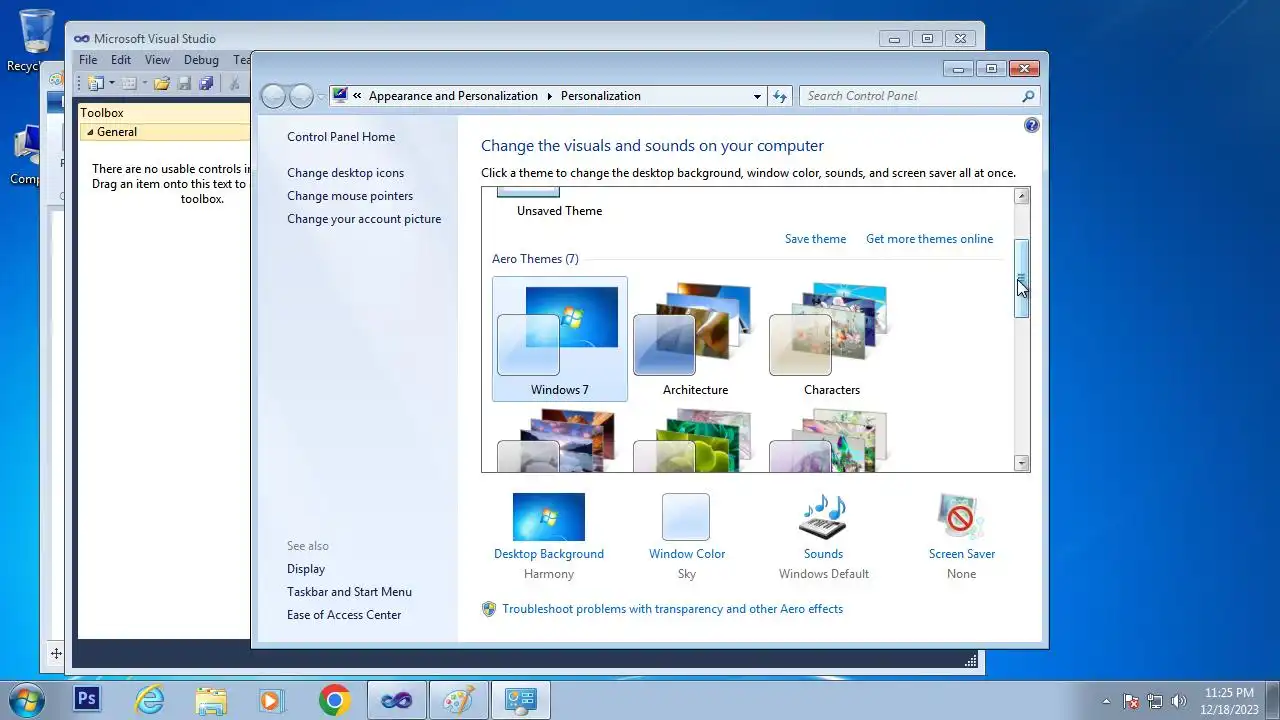Click the Refresh button beside address bar
This screenshot has width=1280, height=720.
click(x=780, y=96)
